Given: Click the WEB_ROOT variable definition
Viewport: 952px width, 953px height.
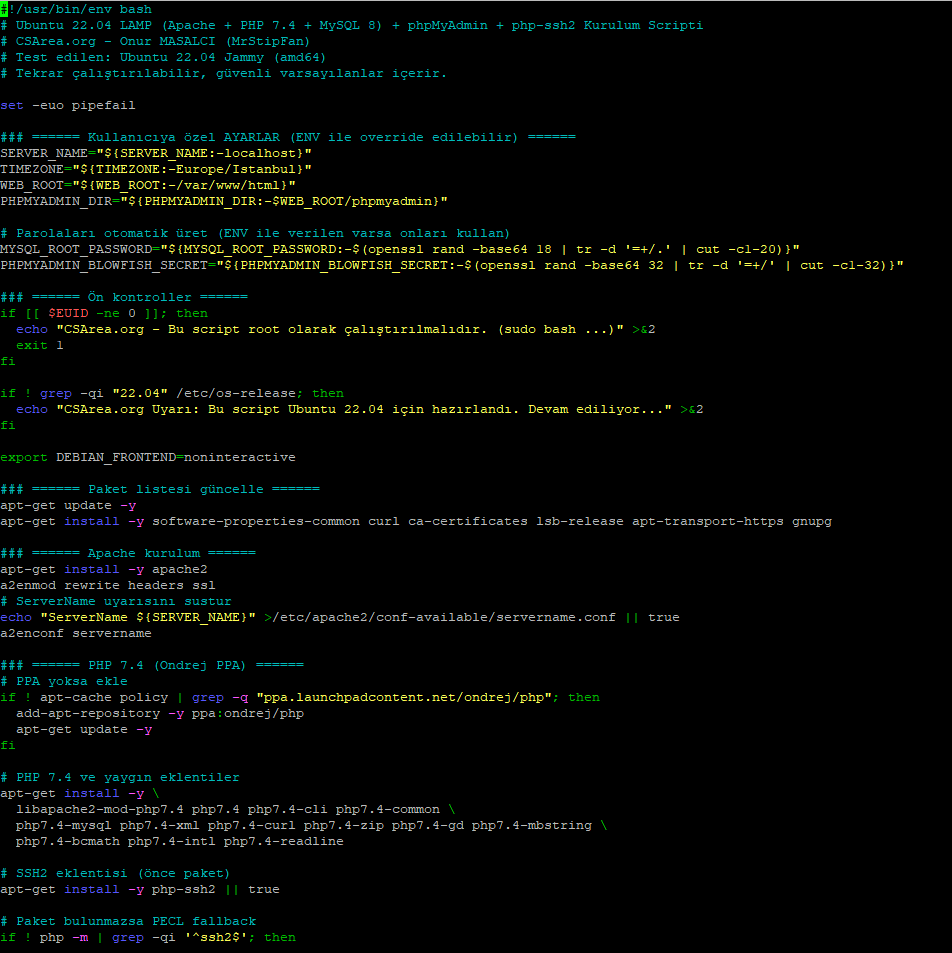Looking at the screenshot, I should pos(148,185).
